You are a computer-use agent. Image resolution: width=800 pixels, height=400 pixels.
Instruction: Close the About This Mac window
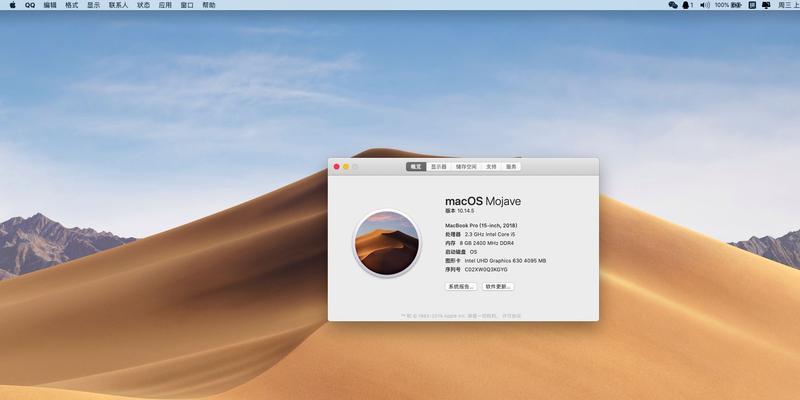pos(337,167)
